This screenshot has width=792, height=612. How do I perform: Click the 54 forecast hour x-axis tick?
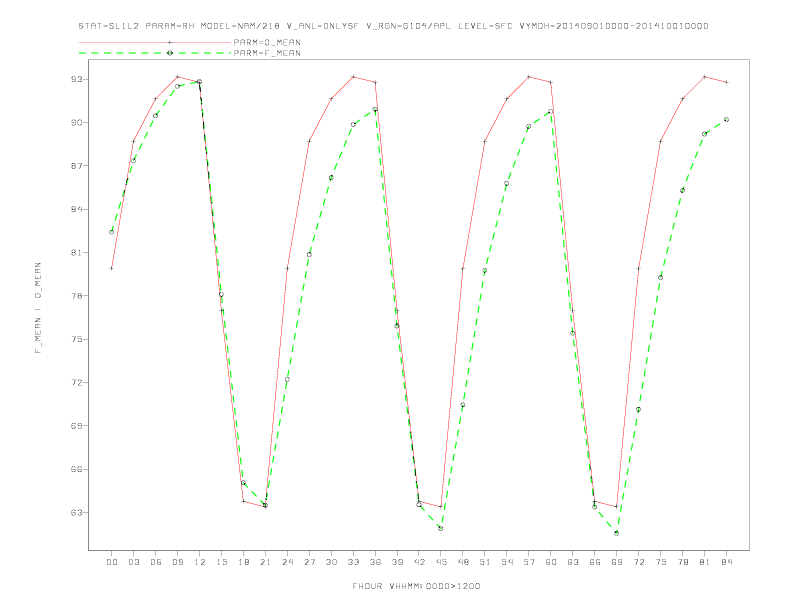click(507, 562)
